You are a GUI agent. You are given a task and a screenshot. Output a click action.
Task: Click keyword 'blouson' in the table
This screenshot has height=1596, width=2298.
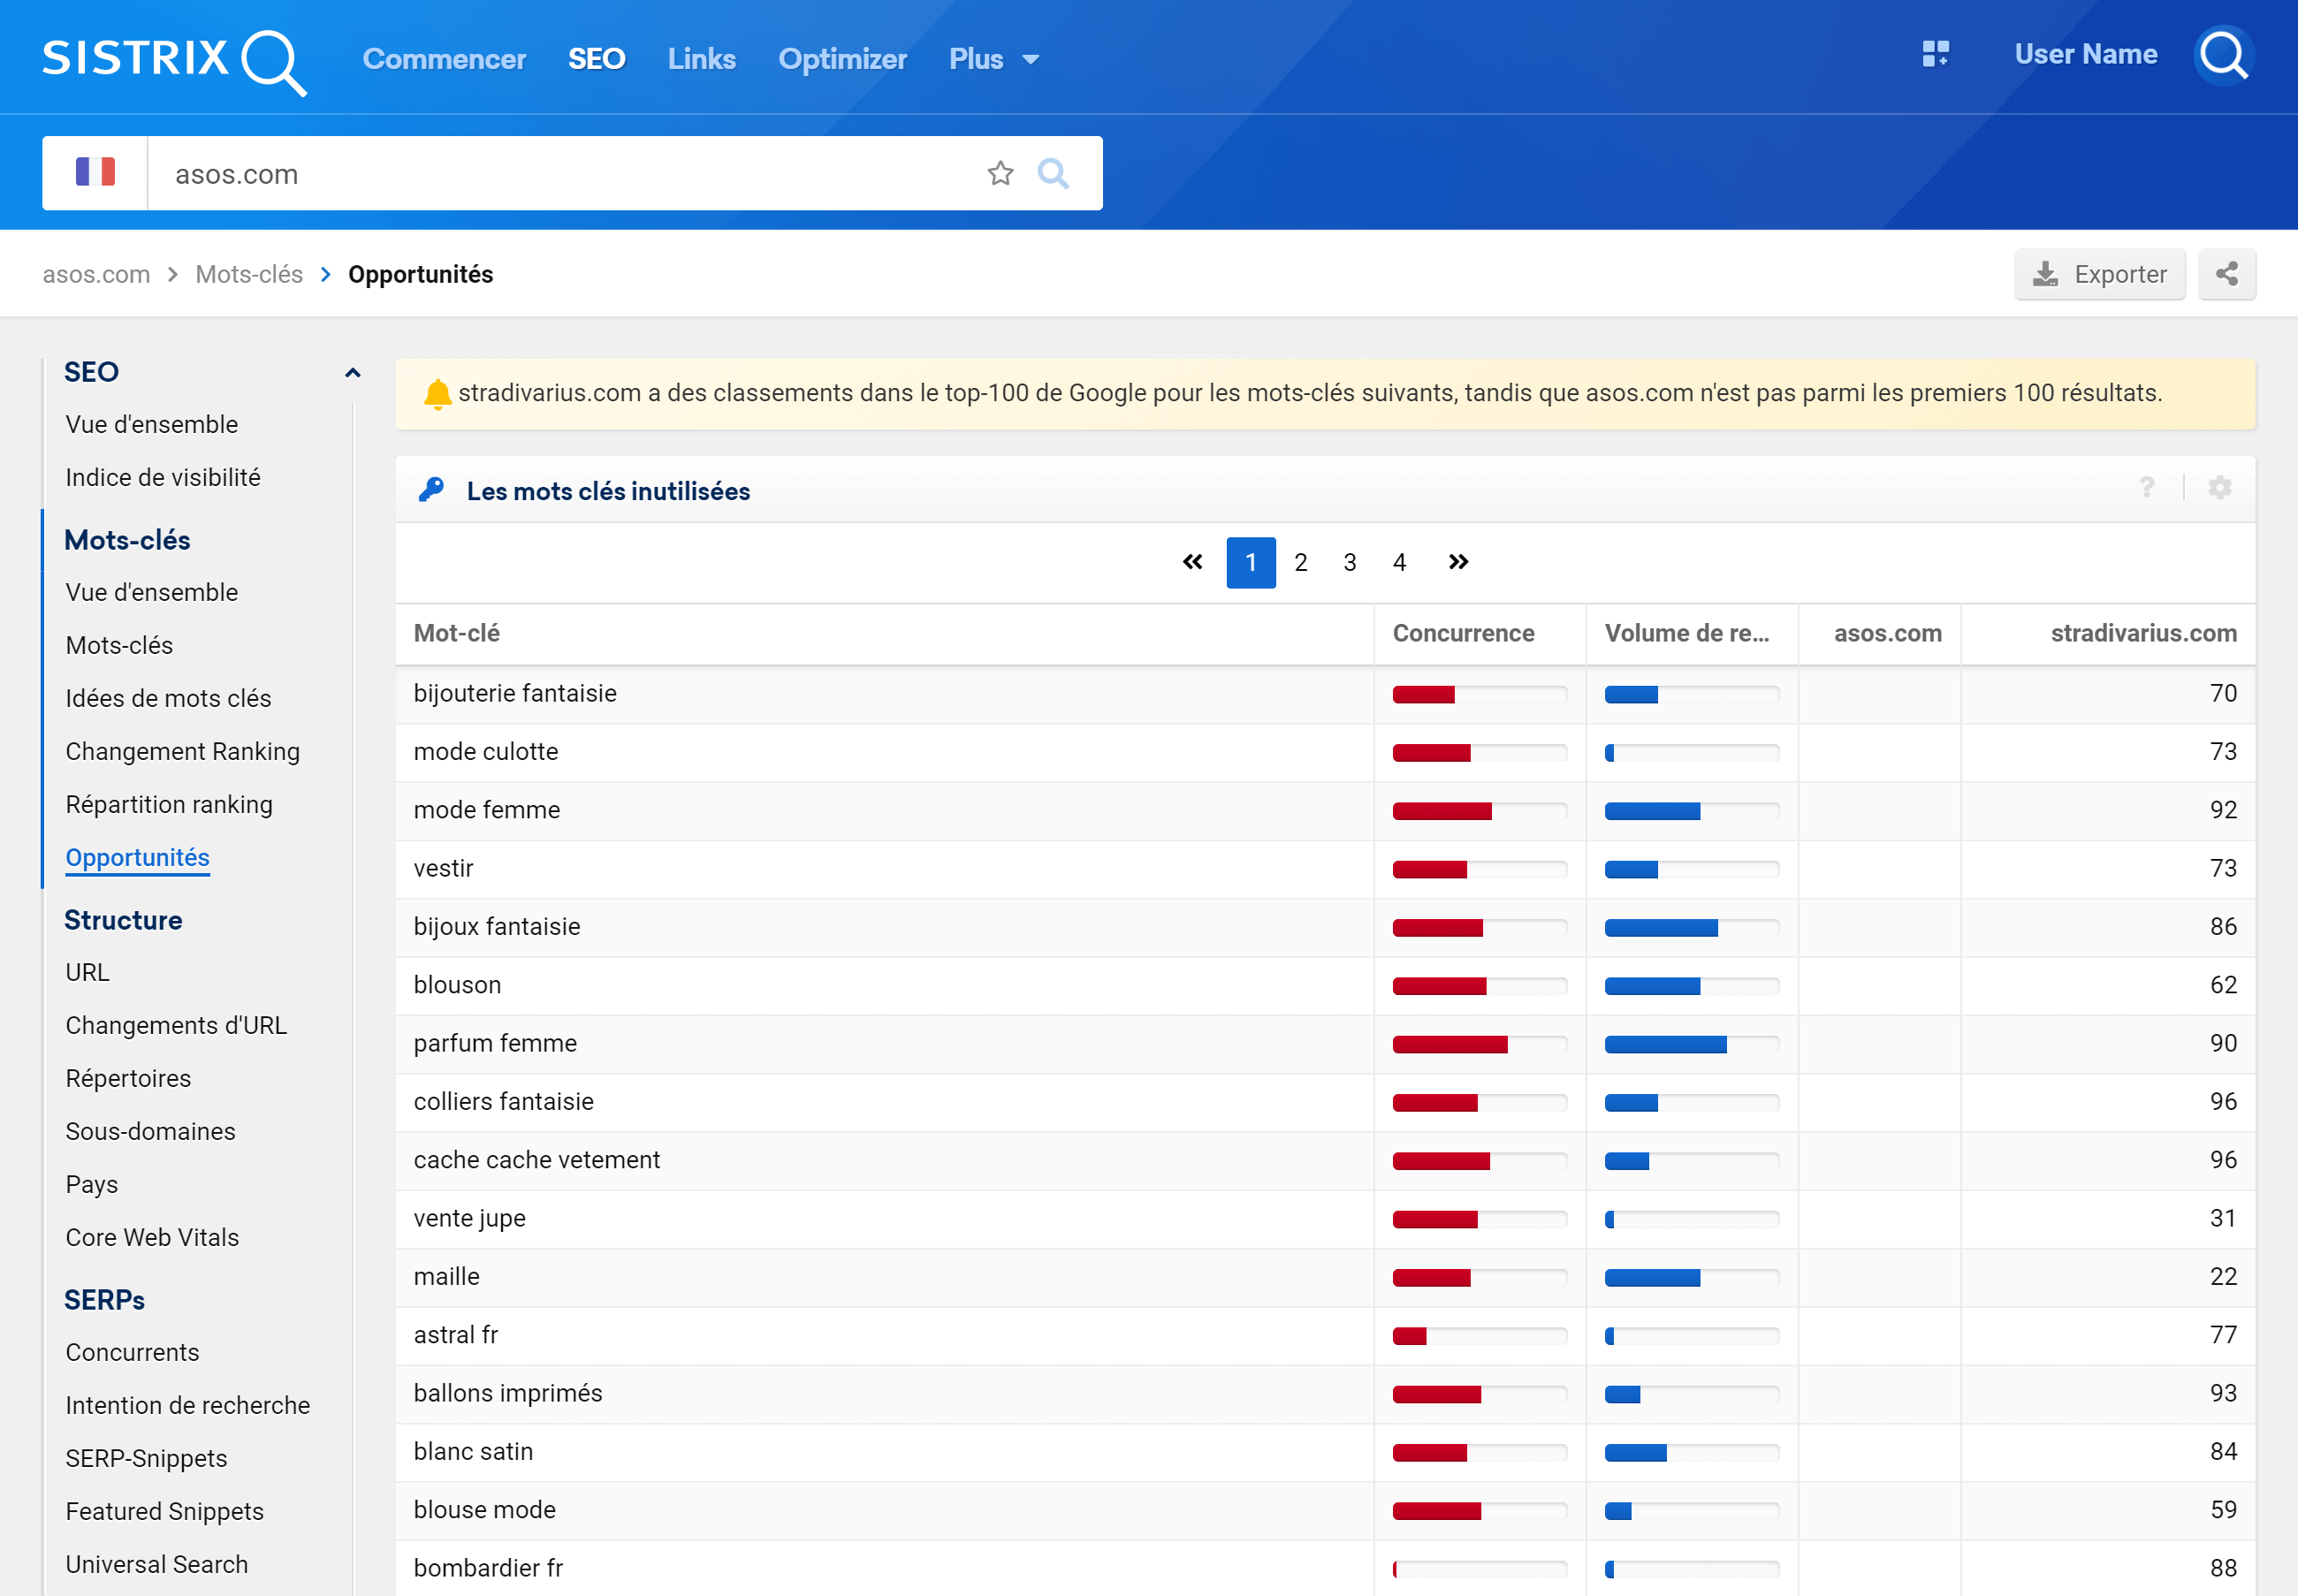click(x=457, y=985)
